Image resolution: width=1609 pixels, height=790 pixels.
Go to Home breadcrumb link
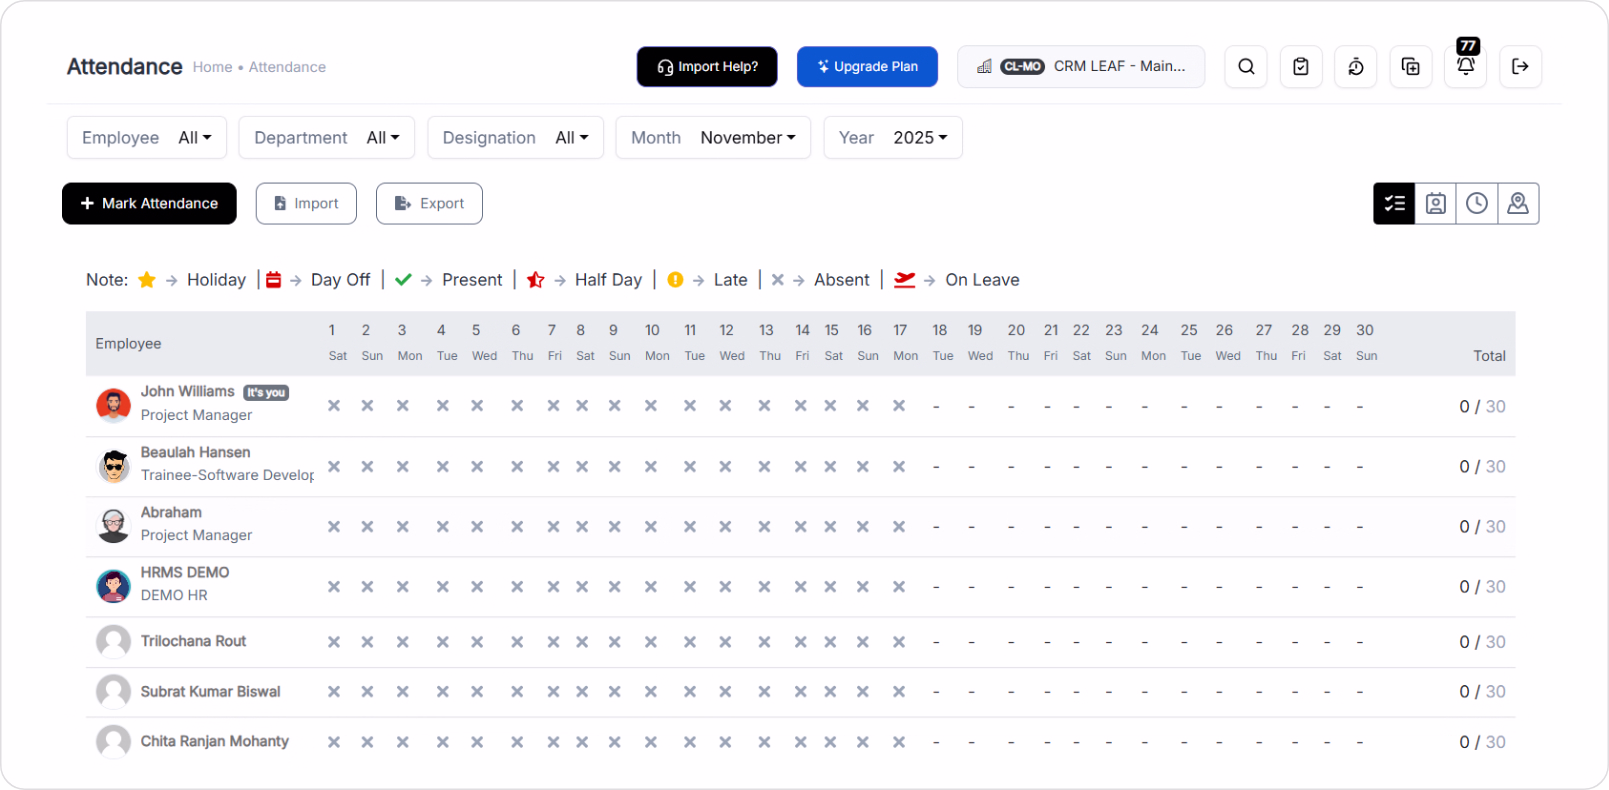pyautogui.click(x=212, y=67)
